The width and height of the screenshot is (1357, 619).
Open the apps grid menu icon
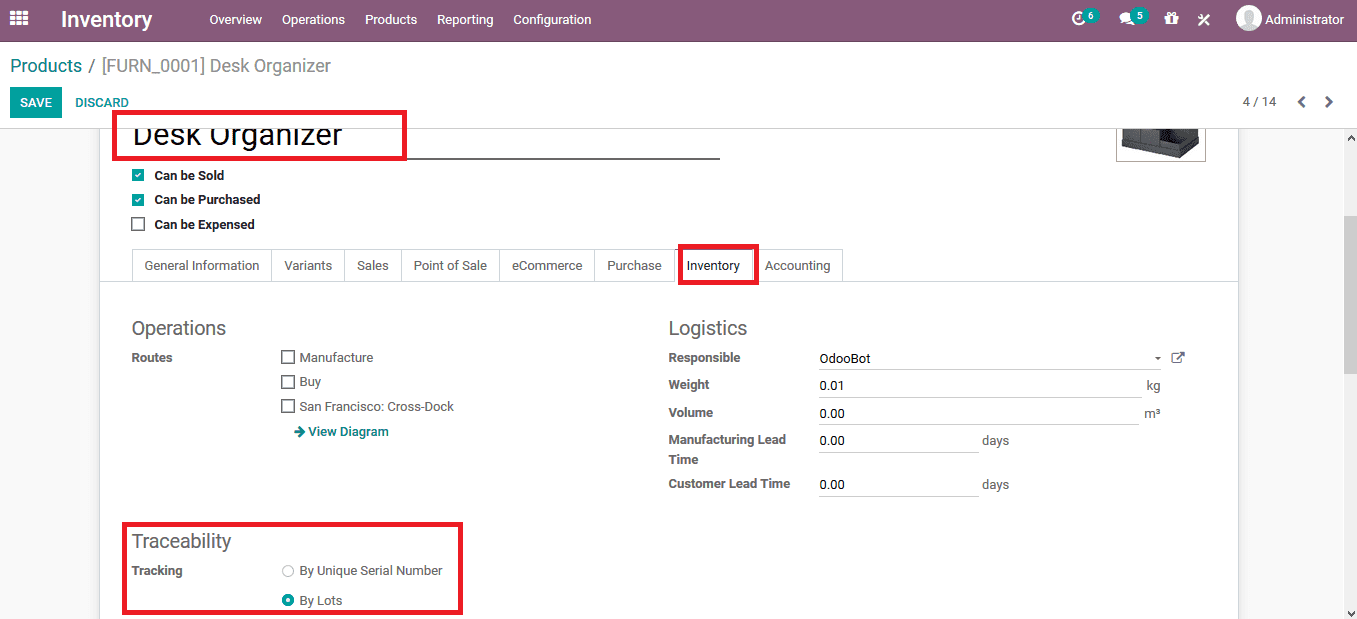click(x=19, y=19)
